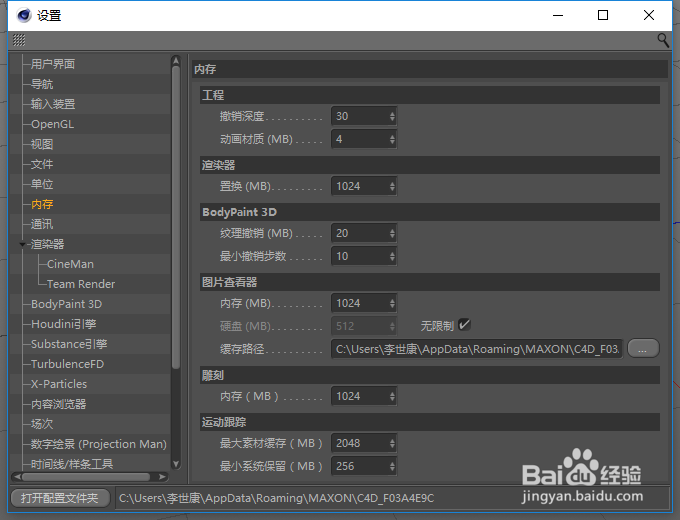
Task: Select 输入装置 category
Action: click(52, 104)
